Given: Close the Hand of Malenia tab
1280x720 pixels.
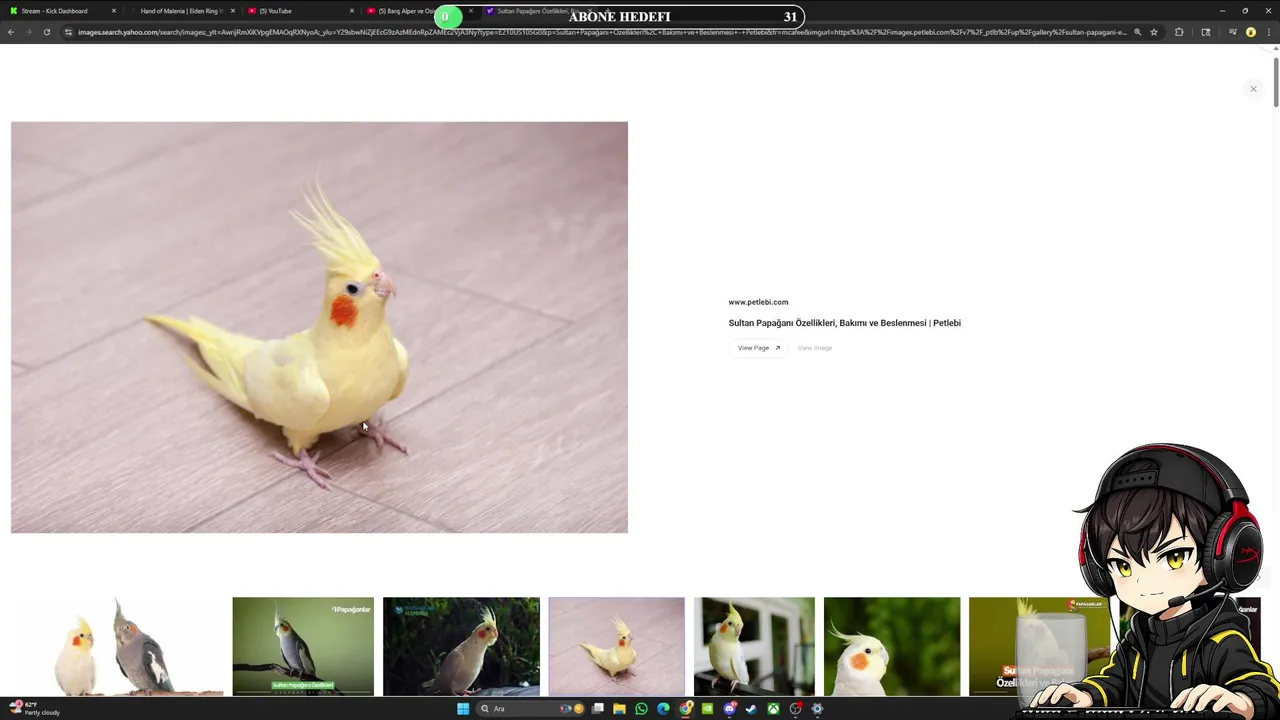Looking at the screenshot, I should coord(233,11).
